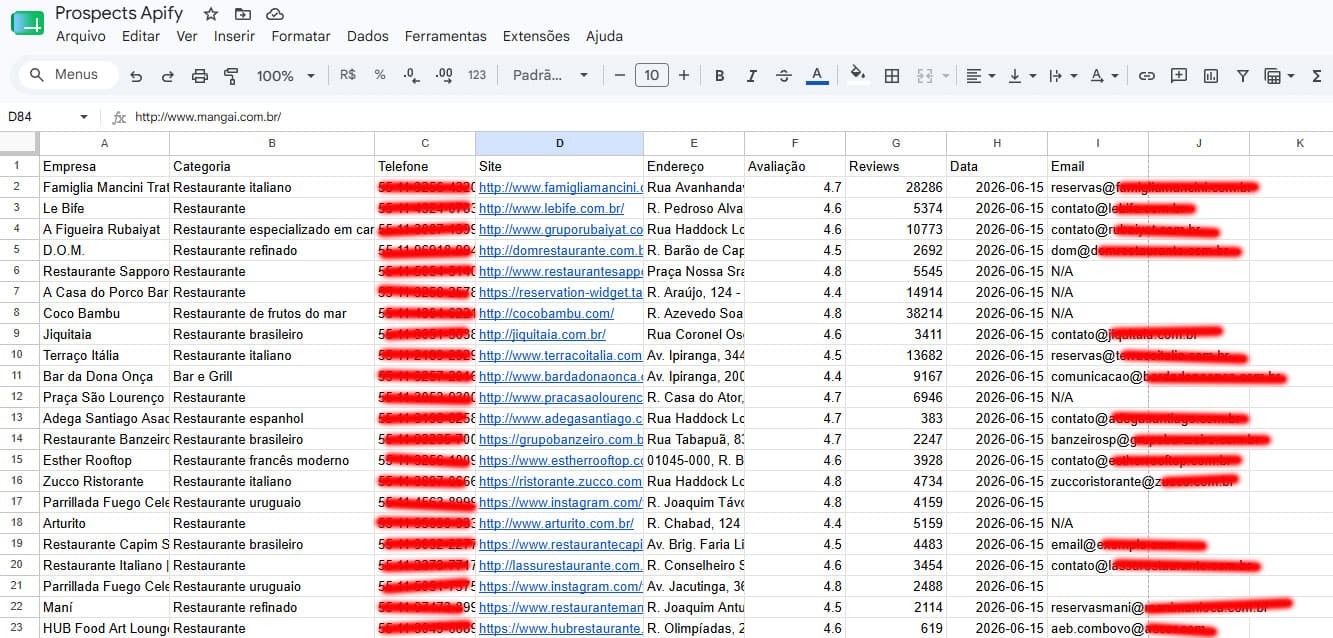Move document to a folder icon
This screenshot has width=1333, height=638.
[x=243, y=14]
